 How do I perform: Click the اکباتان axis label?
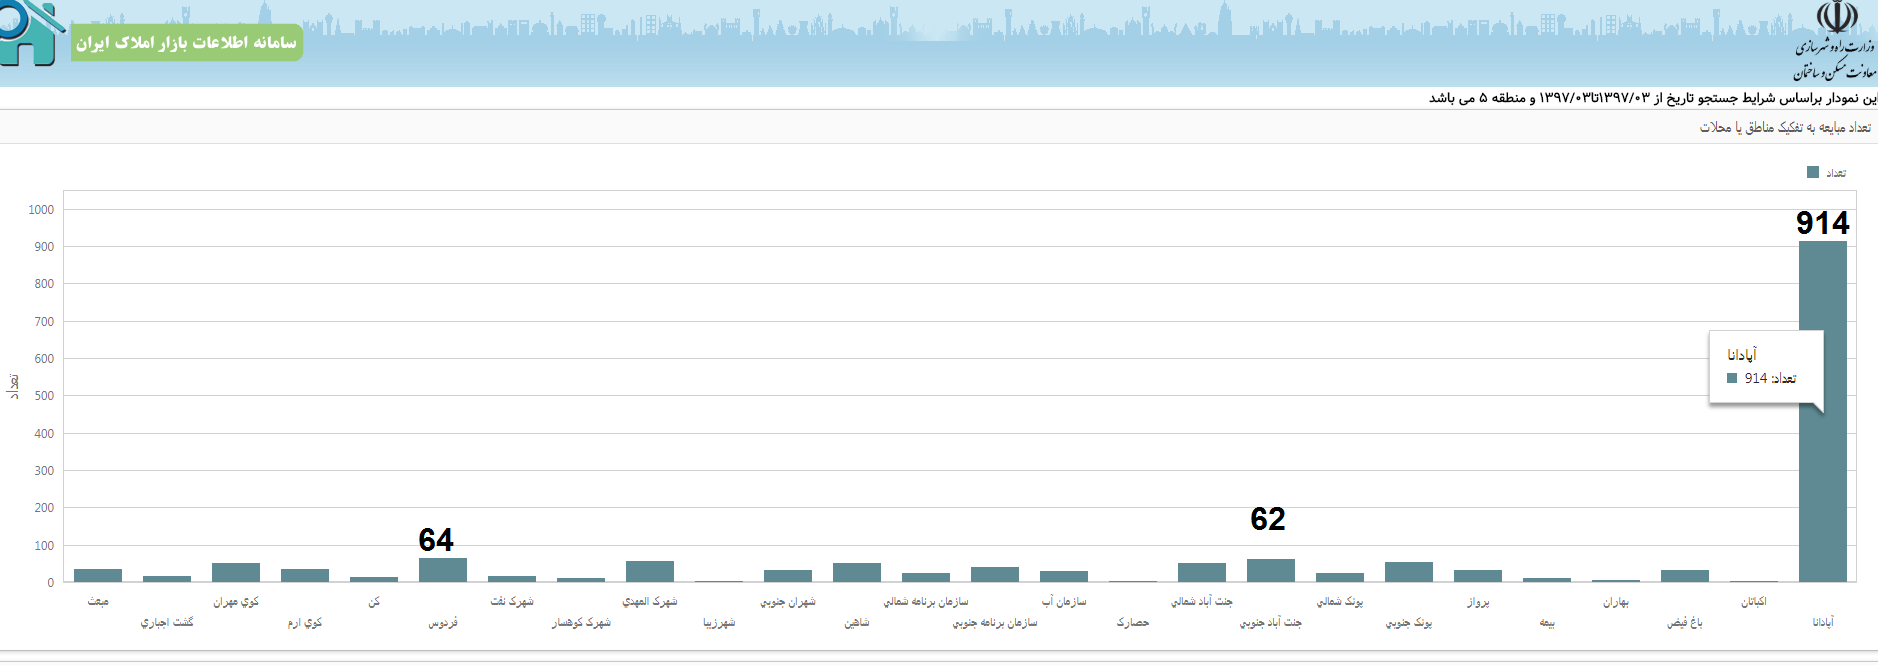pyautogui.click(x=1754, y=601)
